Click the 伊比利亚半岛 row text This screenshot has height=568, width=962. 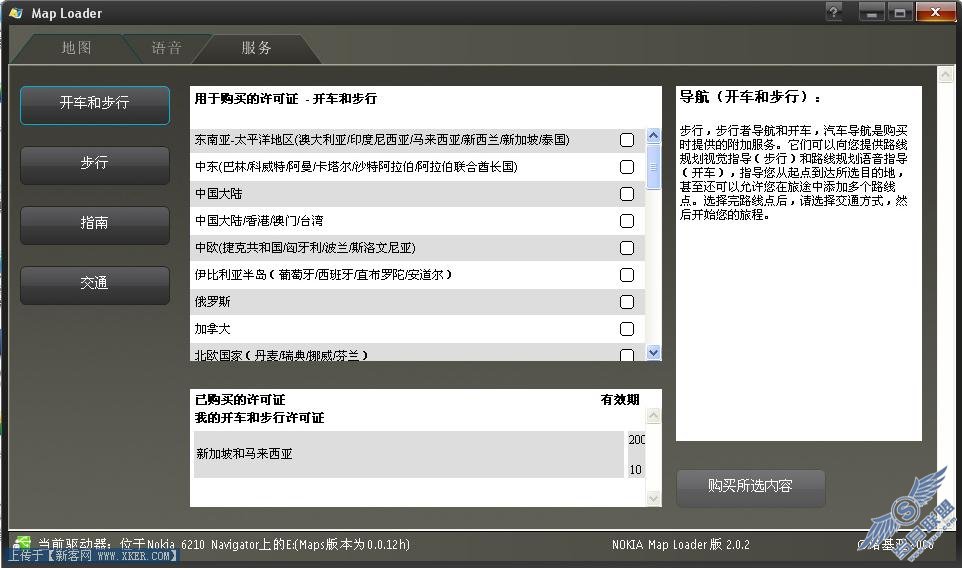(323, 275)
